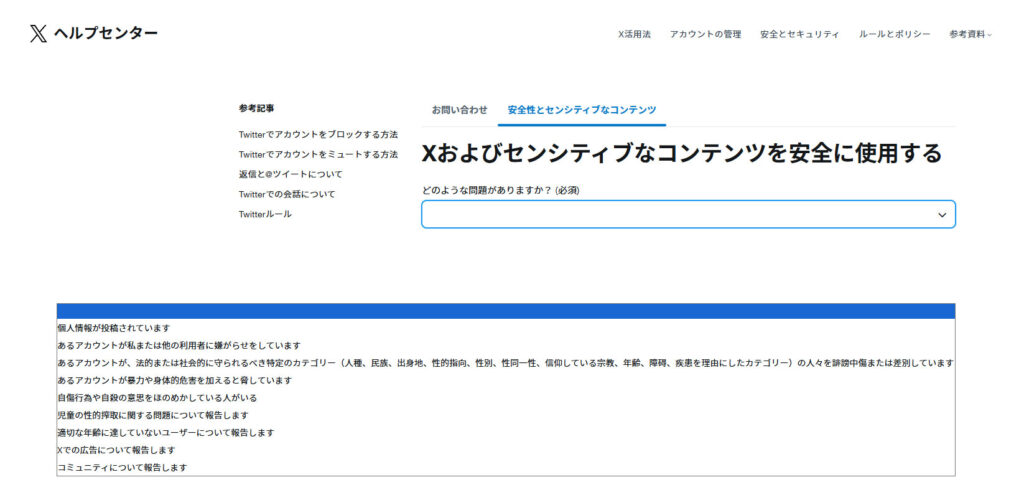Screen dimensions: 1024x500
Task: Open the Twitterルール link
Action: 265,214
